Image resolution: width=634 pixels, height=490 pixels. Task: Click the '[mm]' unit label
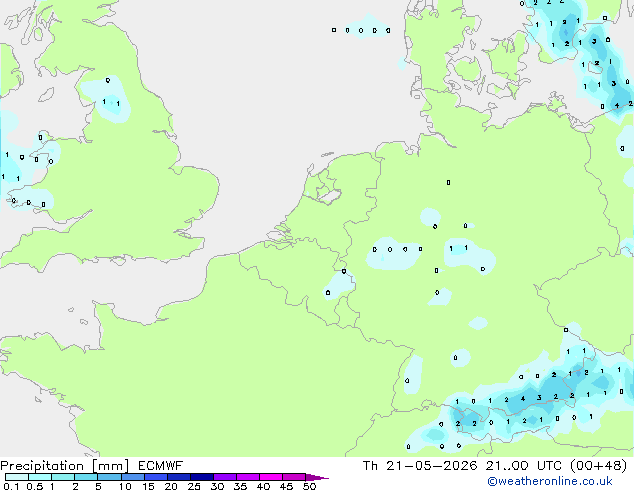coord(110,466)
